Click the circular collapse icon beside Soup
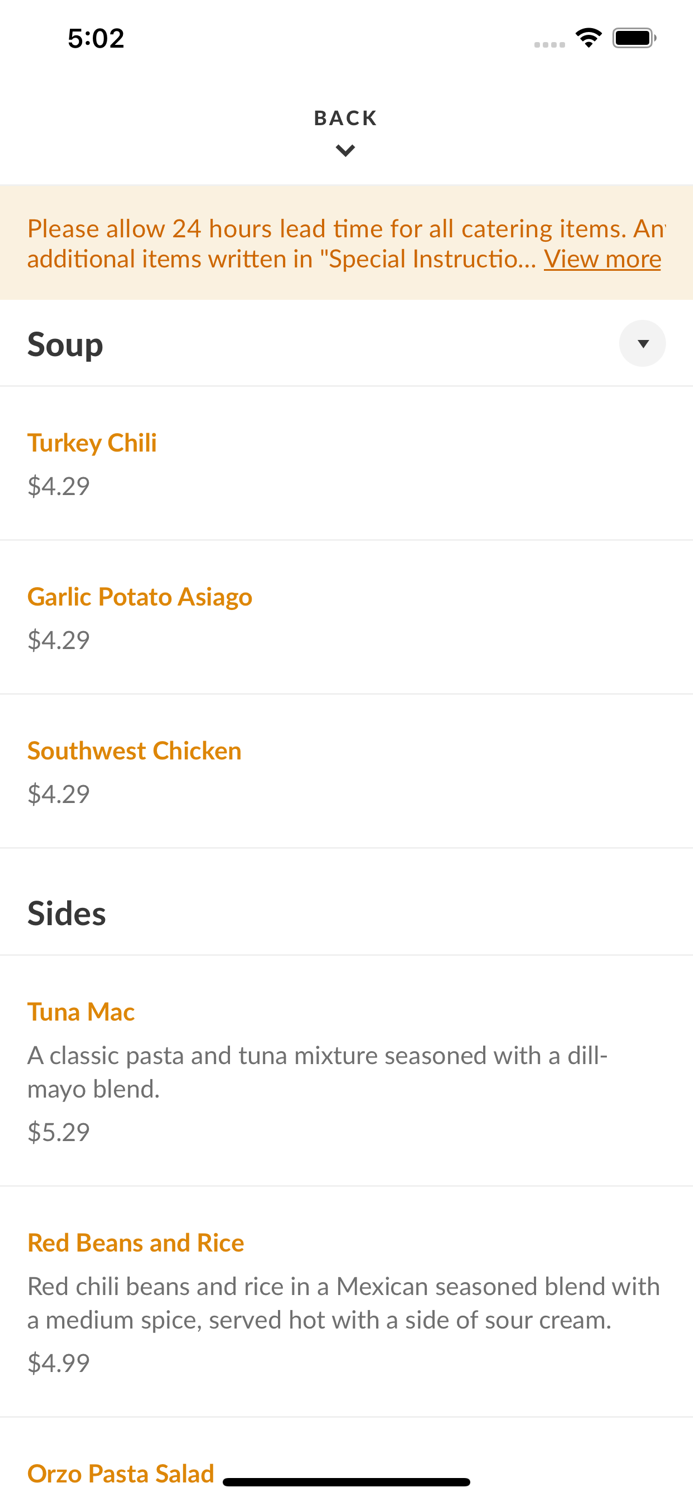Screen dimensions: 693x1500 [643, 343]
